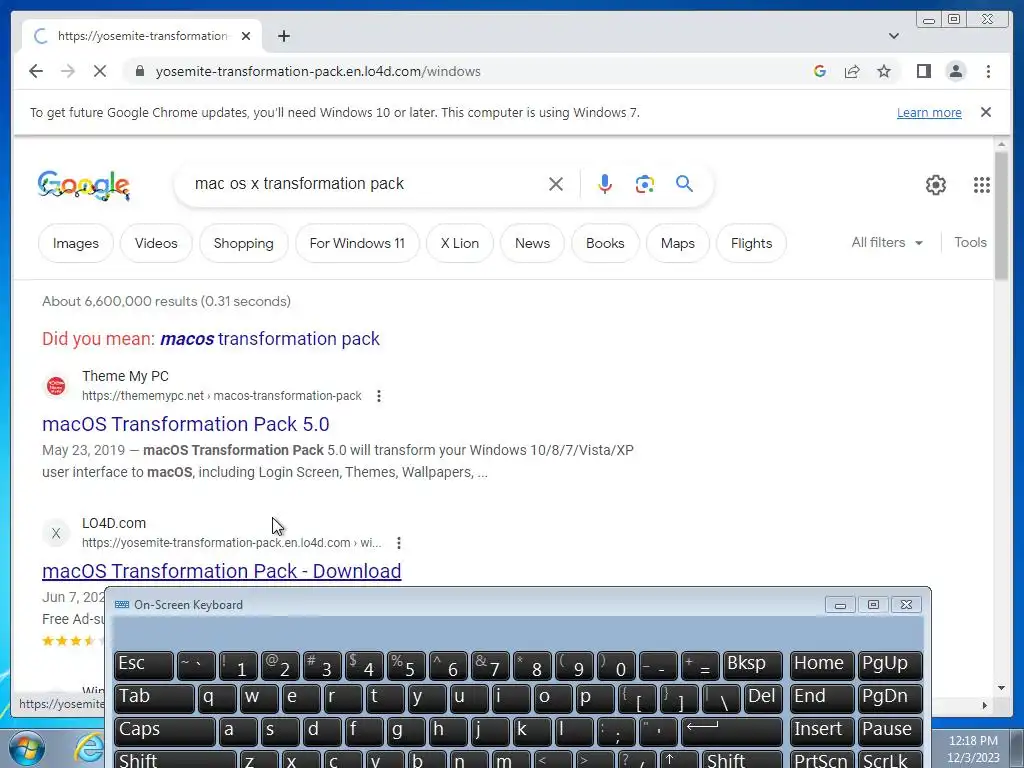
Task: Close the yosemite-transformation tab
Action: tap(246, 36)
